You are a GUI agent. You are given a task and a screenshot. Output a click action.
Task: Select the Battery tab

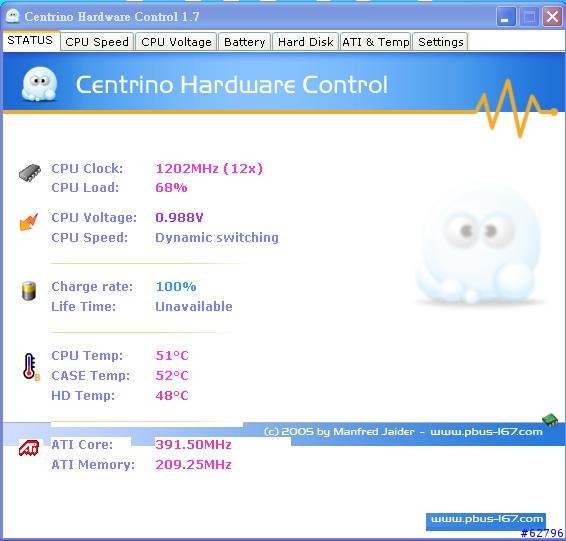click(x=244, y=42)
